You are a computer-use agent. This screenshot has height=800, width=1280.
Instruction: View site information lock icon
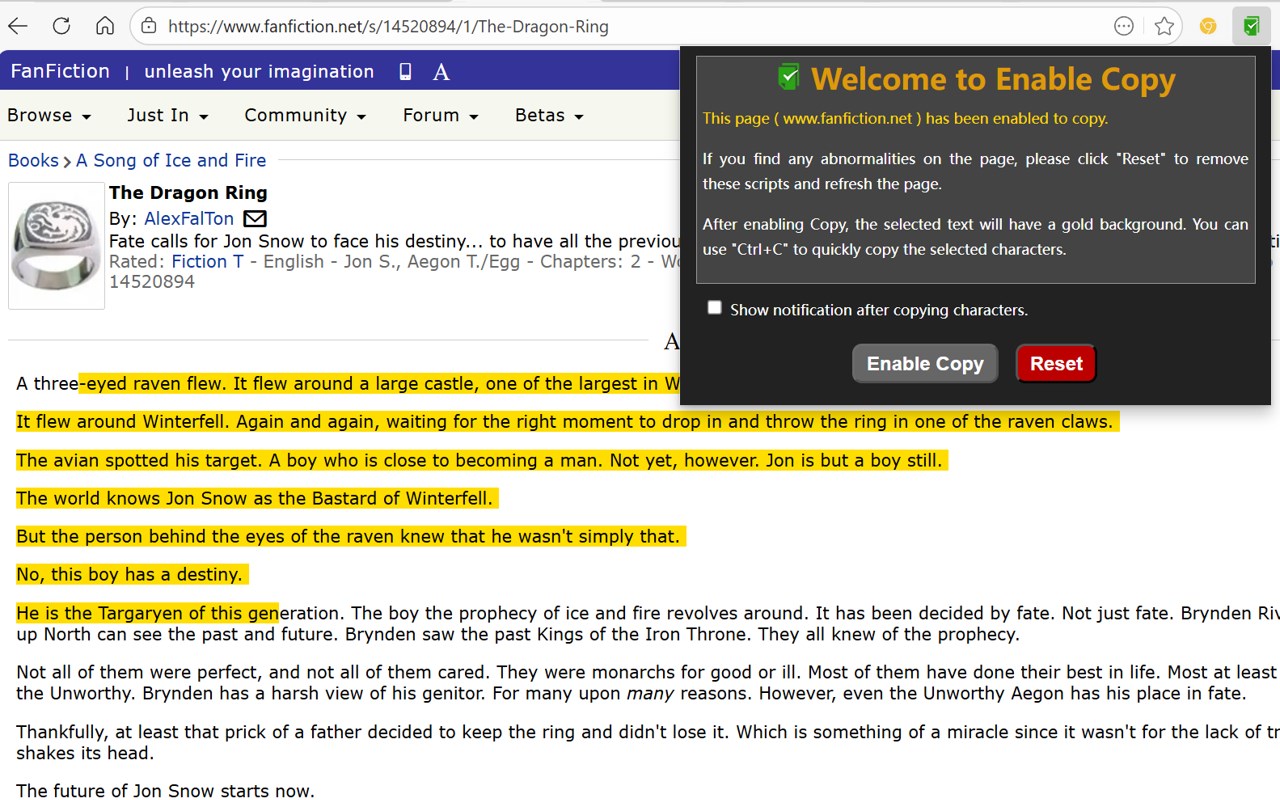tap(148, 27)
